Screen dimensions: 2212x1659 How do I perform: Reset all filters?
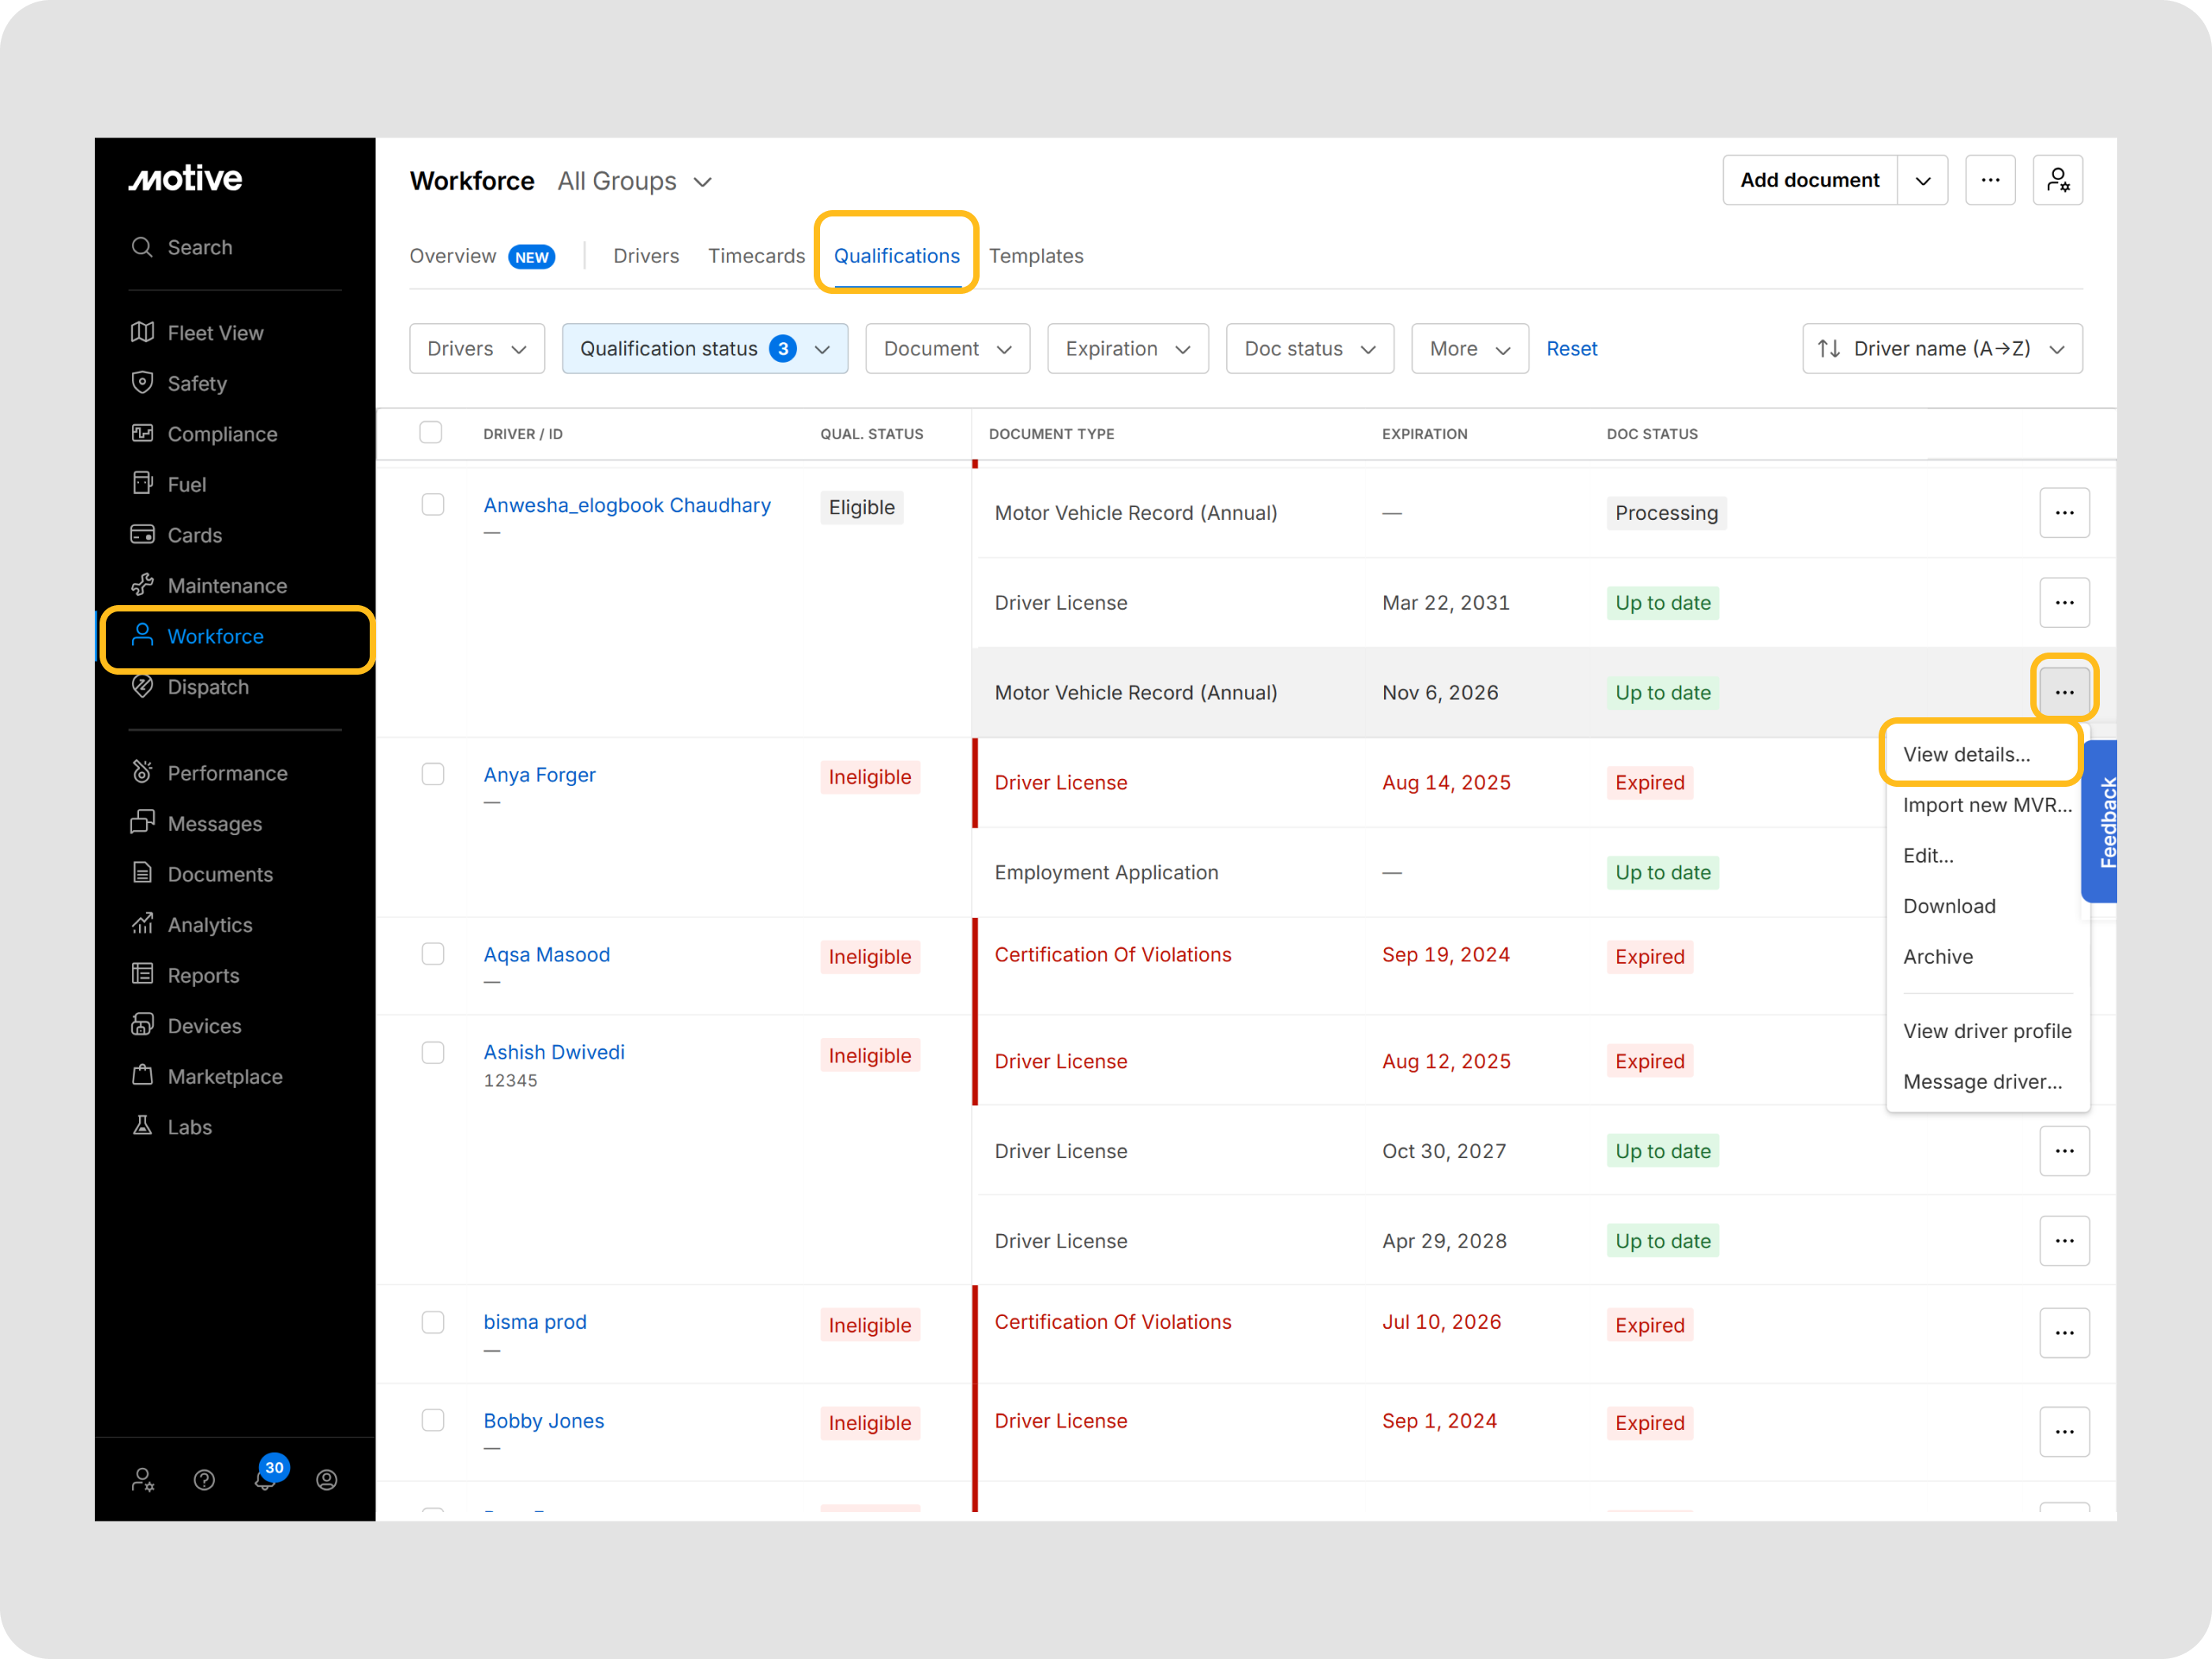click(1572, 349)
